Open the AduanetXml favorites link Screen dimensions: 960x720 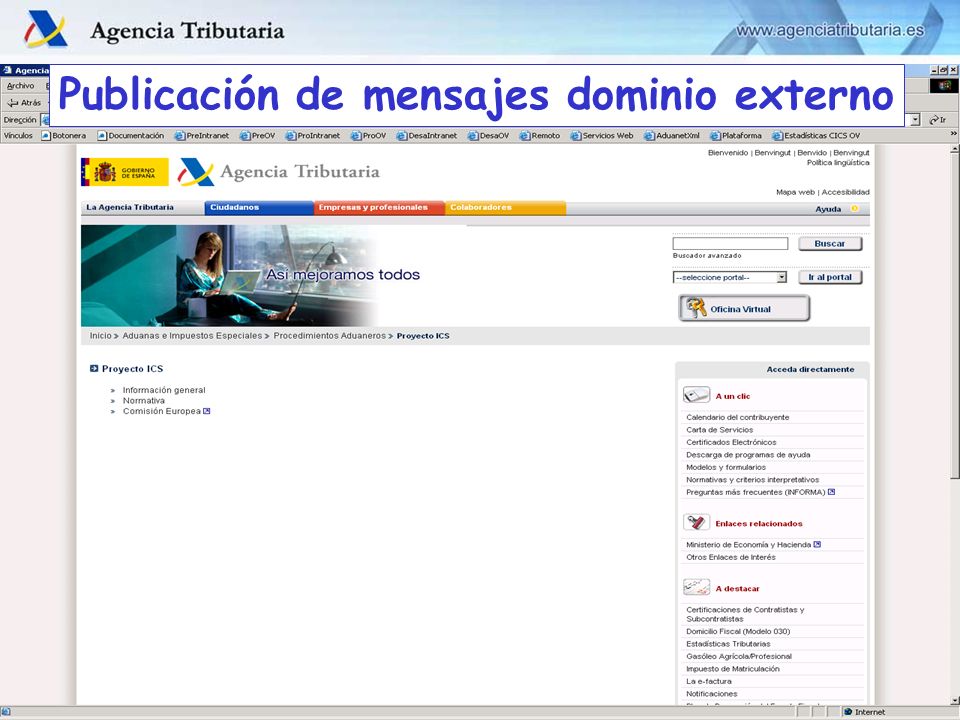[x=672, y=136]
